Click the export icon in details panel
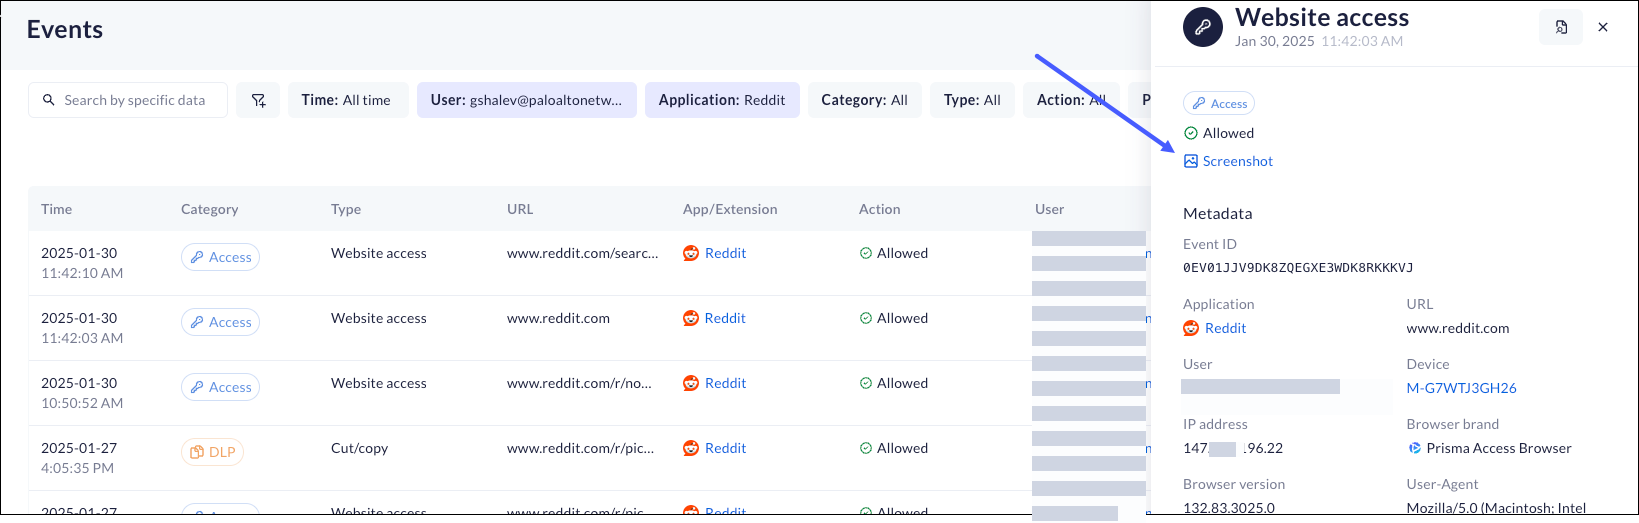Screen dimensions: 1639x523 [x=1560, y=28]
